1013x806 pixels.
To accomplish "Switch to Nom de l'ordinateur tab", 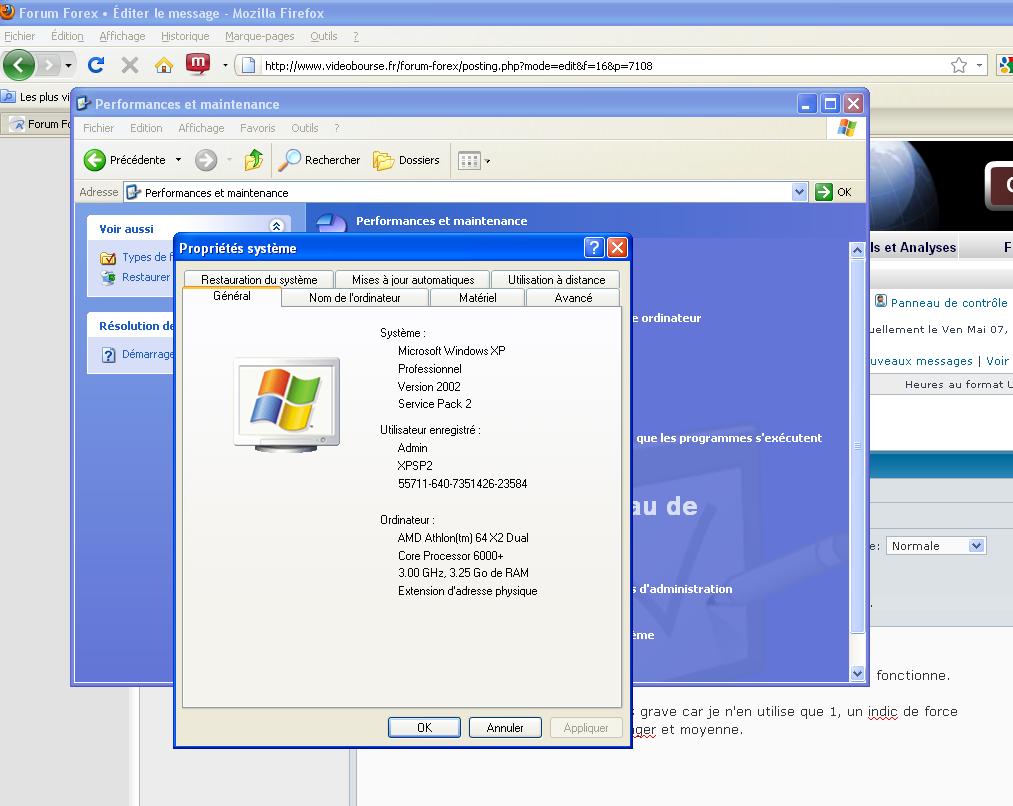I will [x=354, y=298].
